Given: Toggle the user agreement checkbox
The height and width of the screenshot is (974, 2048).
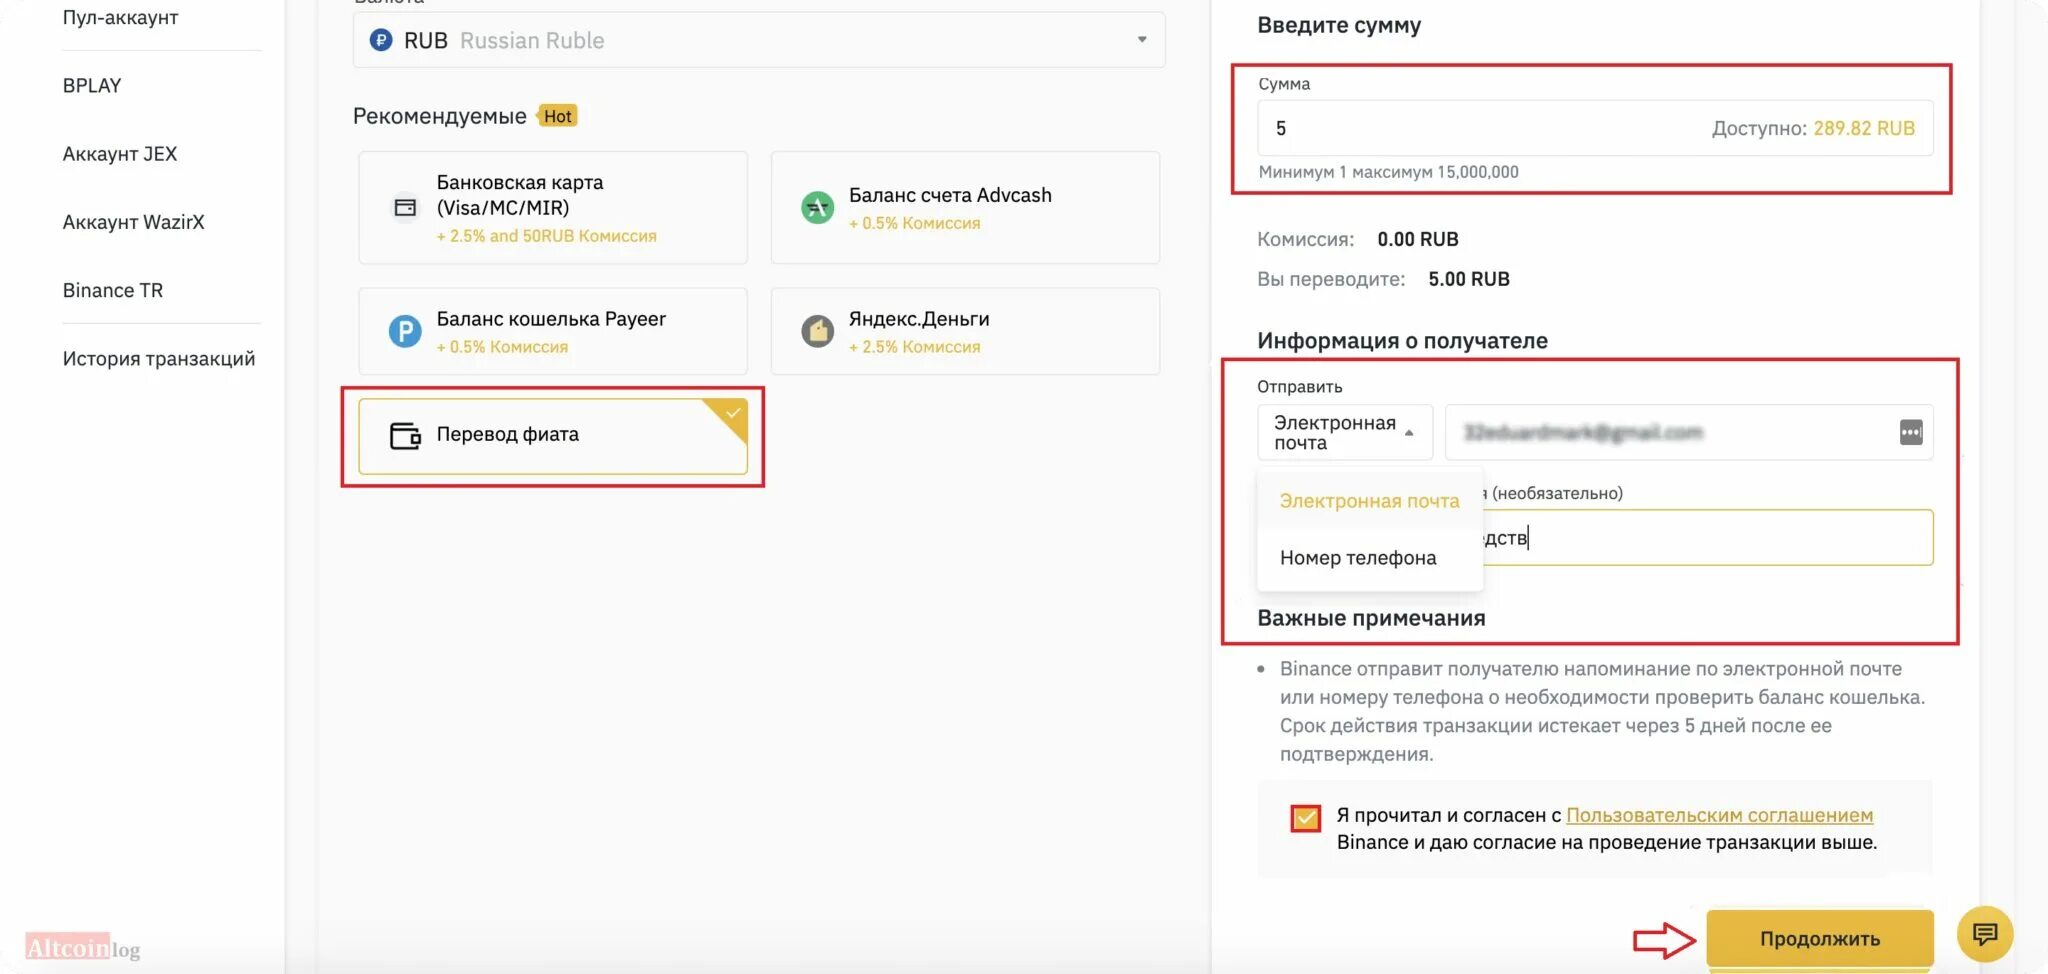Looking at the screenshot, I should point(1305,819).
